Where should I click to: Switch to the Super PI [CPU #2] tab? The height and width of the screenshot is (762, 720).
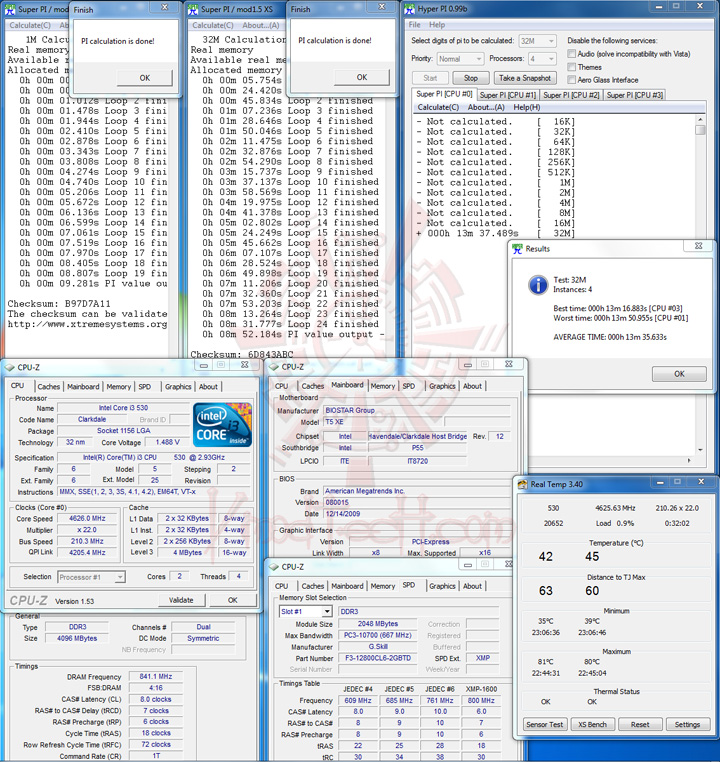pyautogui.click(x=571, y=95)
